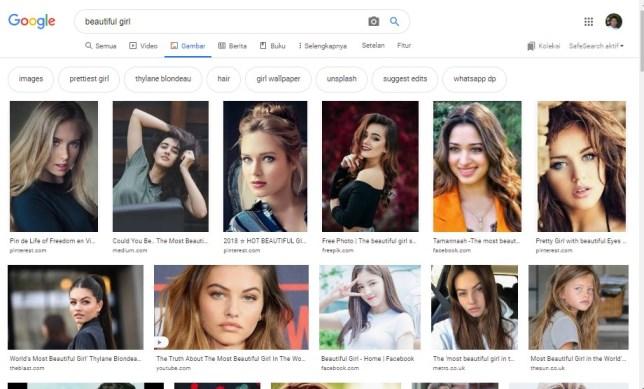This screenshot has height=389, width=644.
Task: Open the metro.co.uk image result
Action: 474,307
